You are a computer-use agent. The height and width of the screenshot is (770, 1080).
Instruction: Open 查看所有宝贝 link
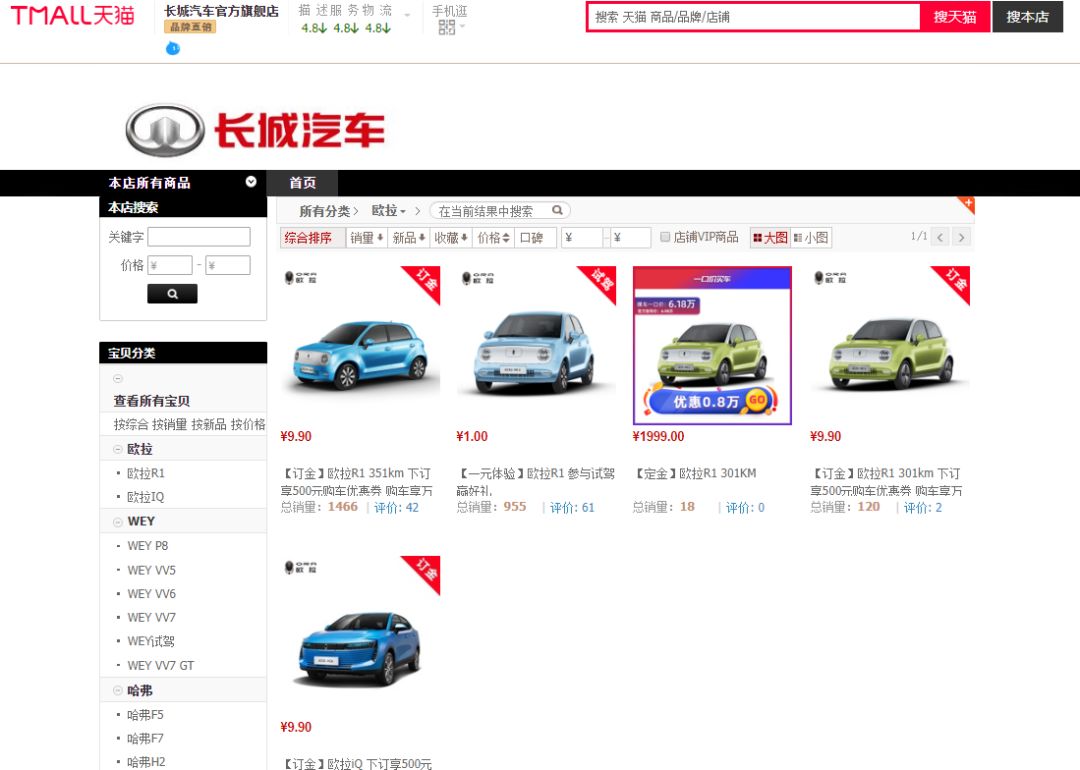(x=152, y=401)
